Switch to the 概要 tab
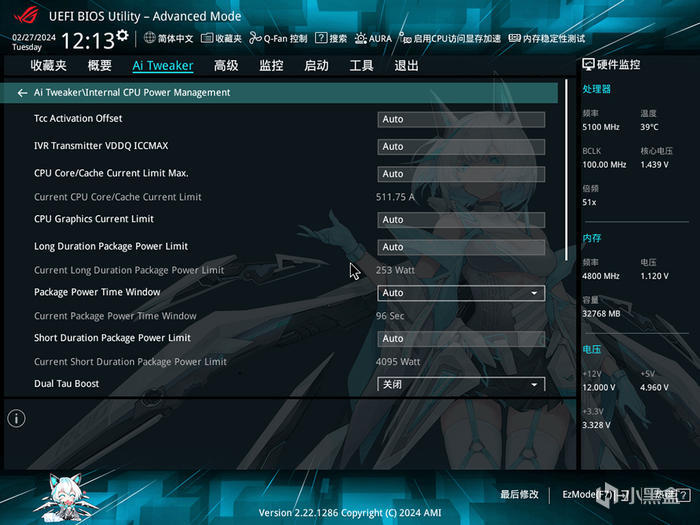This screenshot has height=525, width=700. 100,66
